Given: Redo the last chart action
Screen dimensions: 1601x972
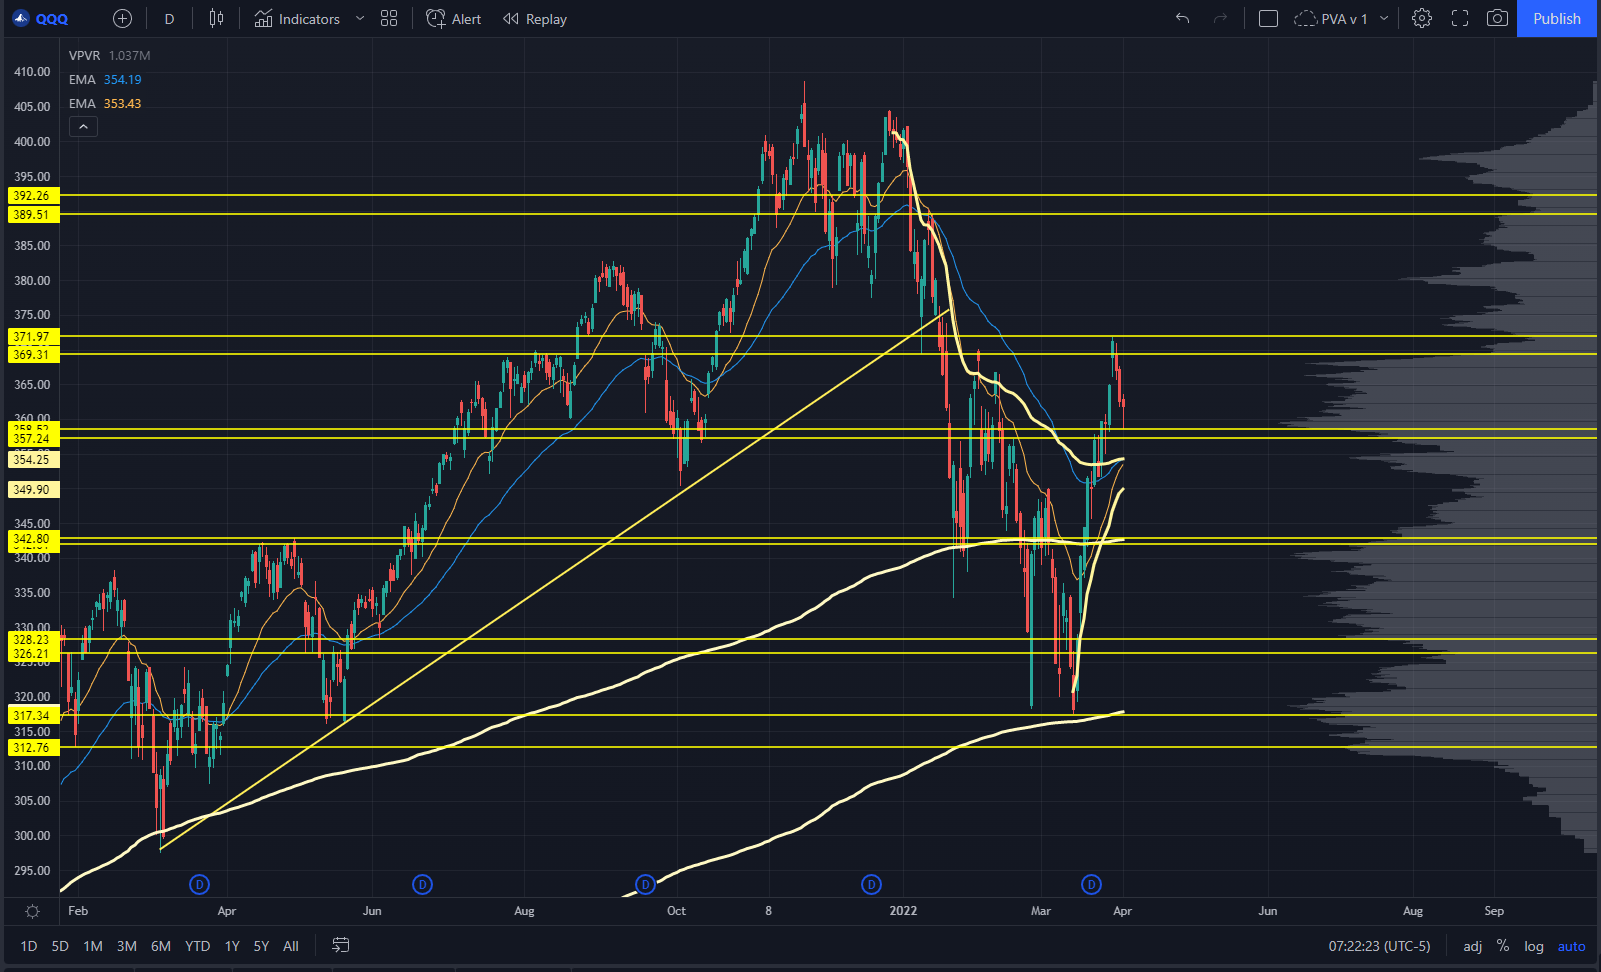Looking at the screenshot, I should point(1220,19).
